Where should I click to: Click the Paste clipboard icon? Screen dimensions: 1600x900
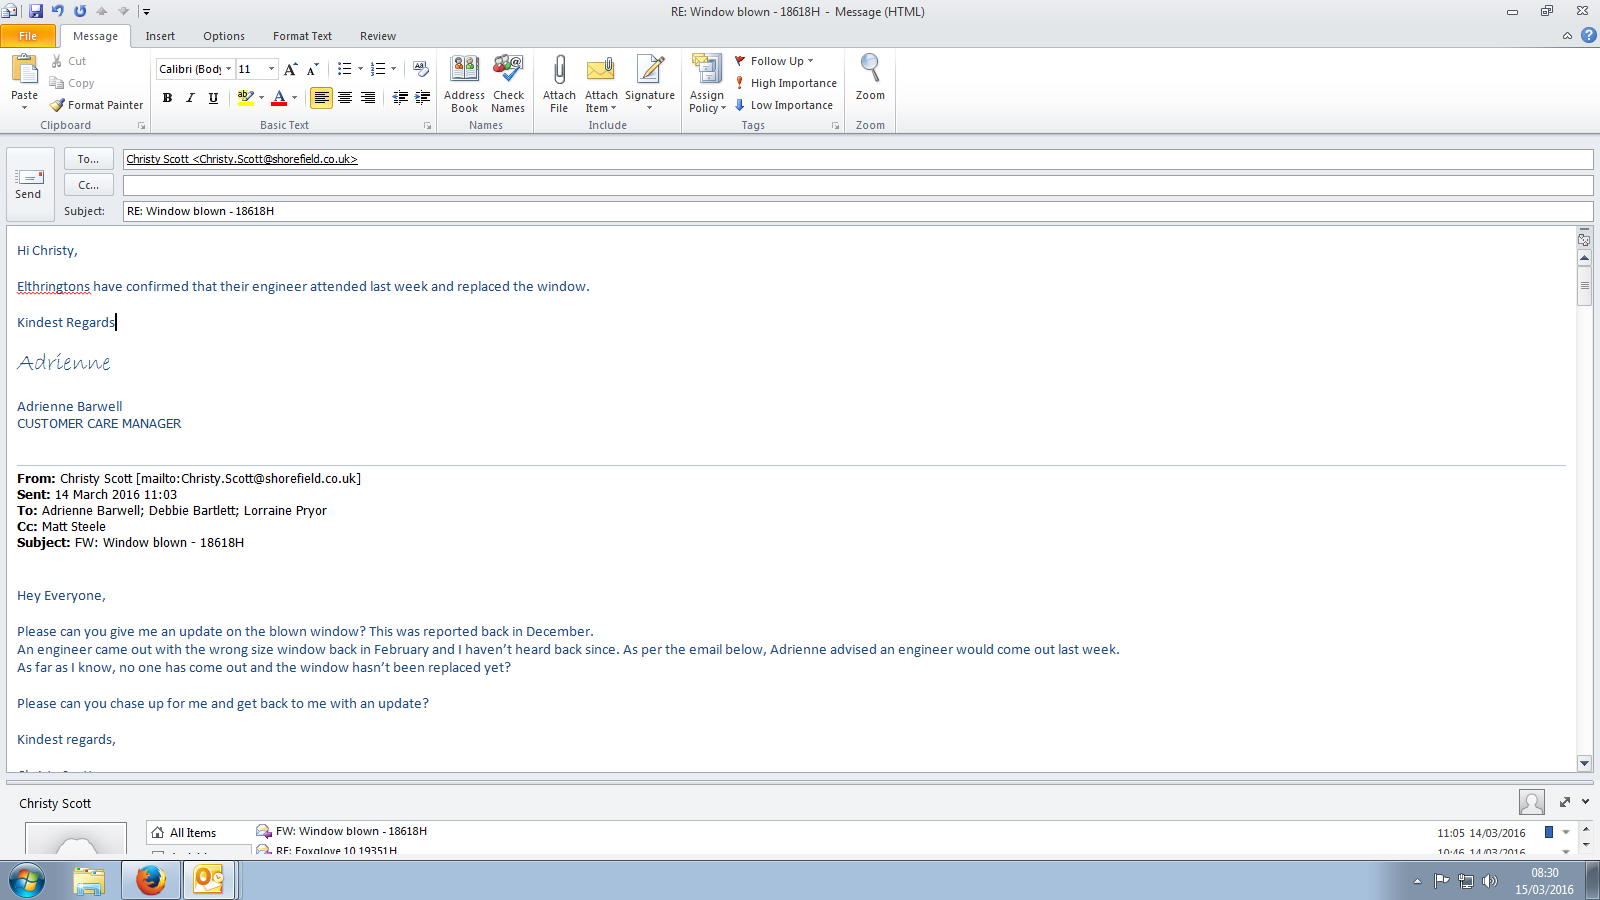[x=24, y=69]
